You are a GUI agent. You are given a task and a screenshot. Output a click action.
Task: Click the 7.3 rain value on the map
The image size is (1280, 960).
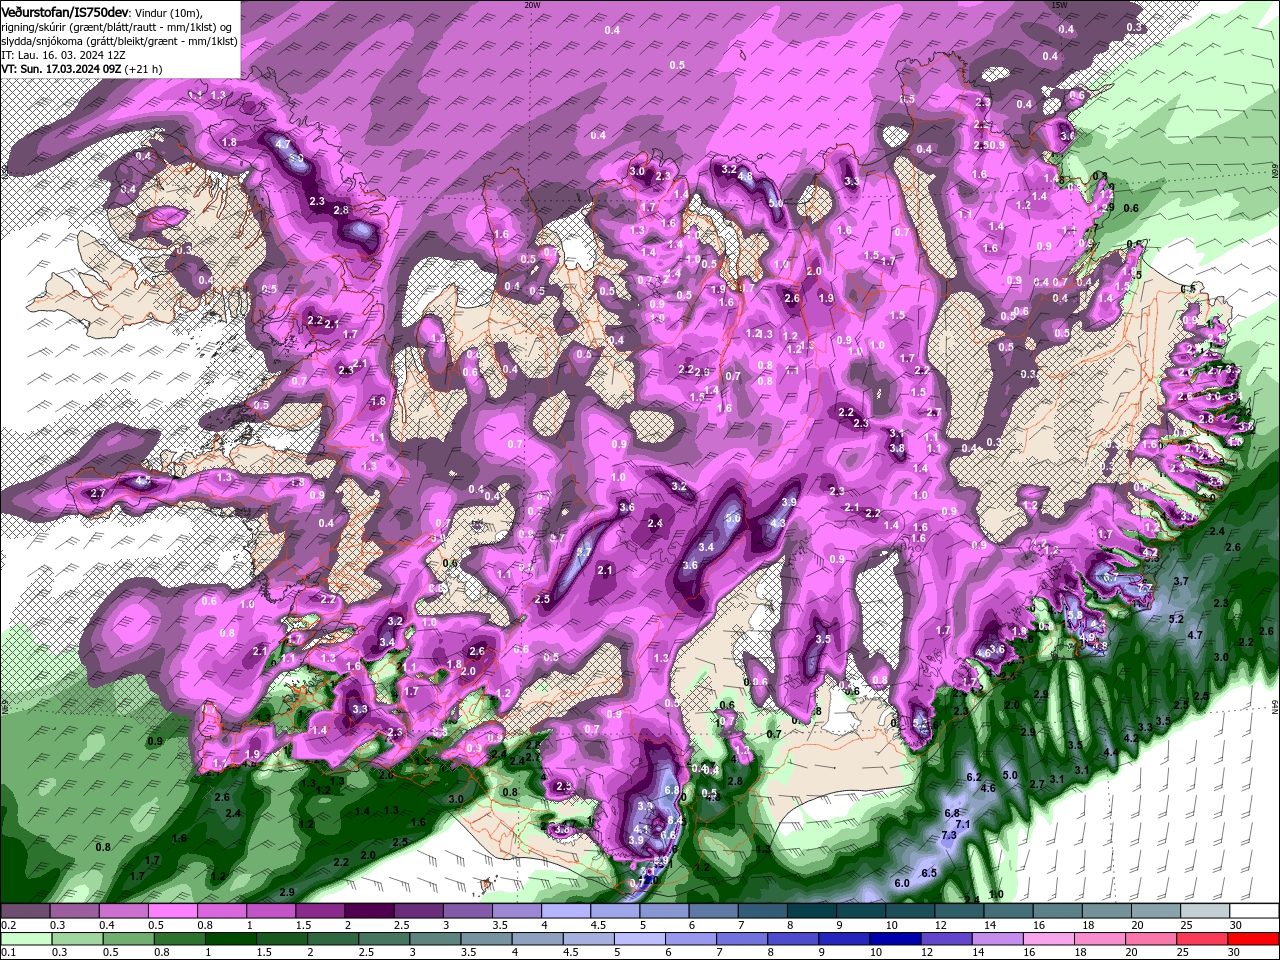point(949,834)
